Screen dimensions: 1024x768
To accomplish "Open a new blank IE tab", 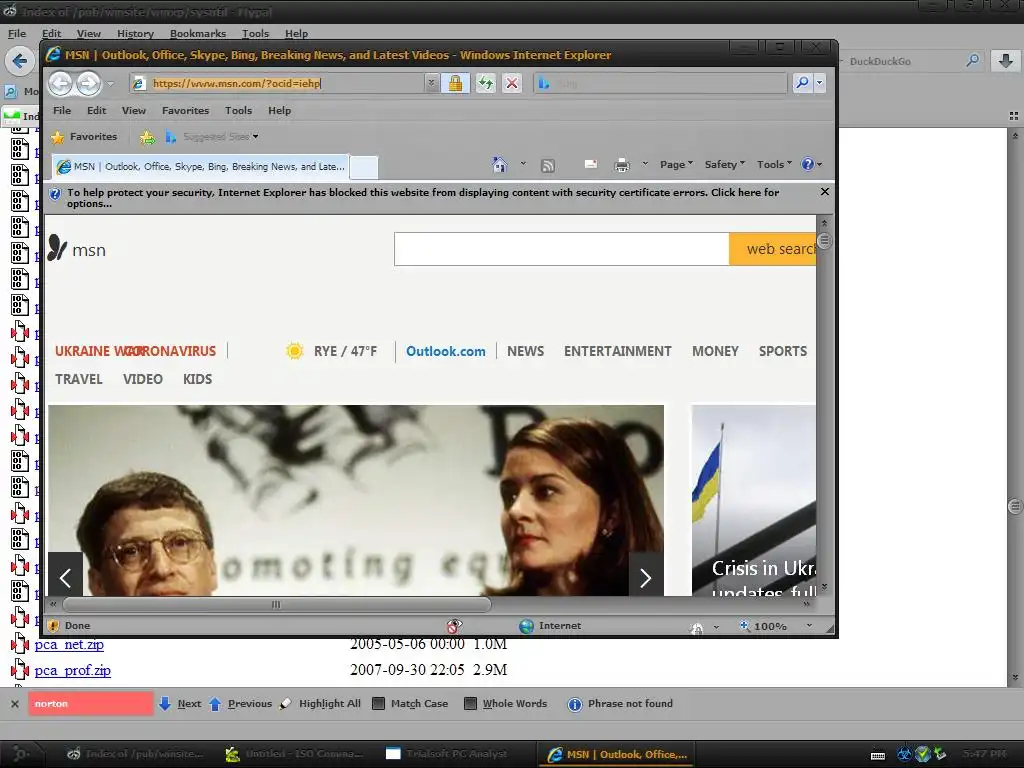I will 364,167.
